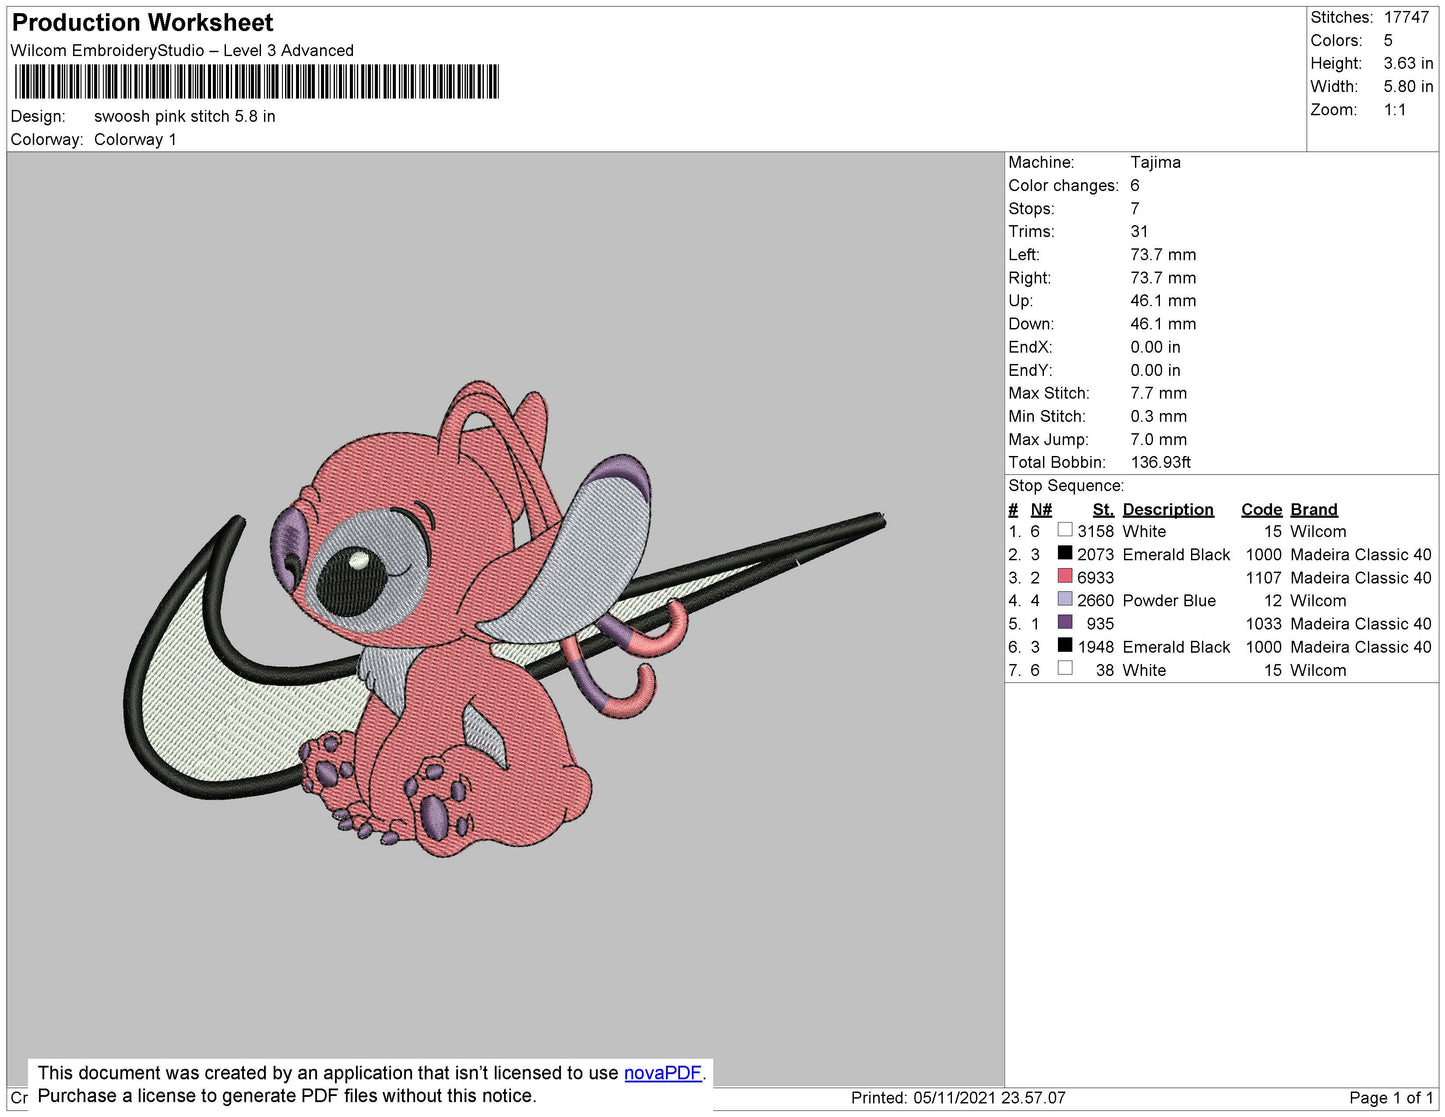The image size is (1445, 1117).
Task: Click the Down label
Action: (x=1031, y=323)
